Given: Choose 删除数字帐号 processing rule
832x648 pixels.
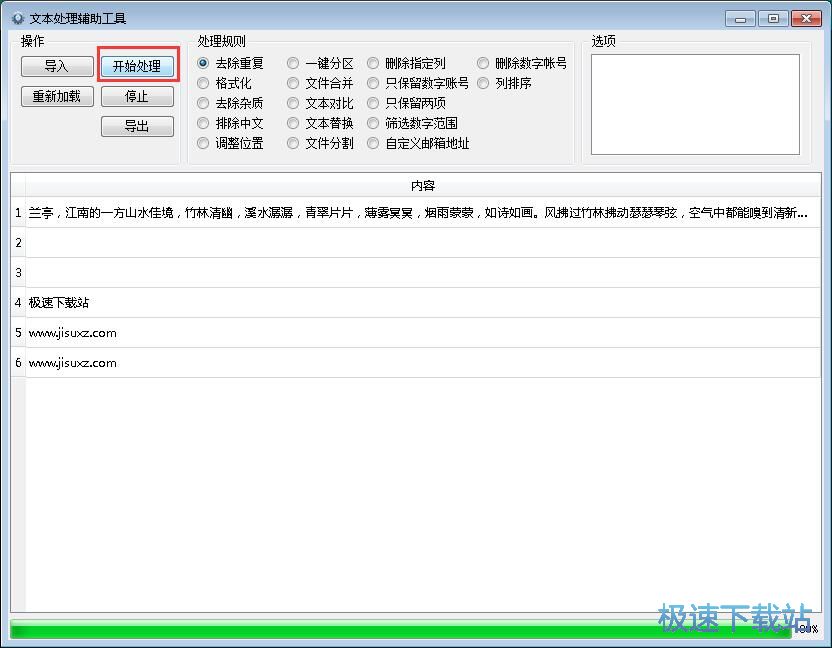Looking at the screenshot, I should pos(522,63).
